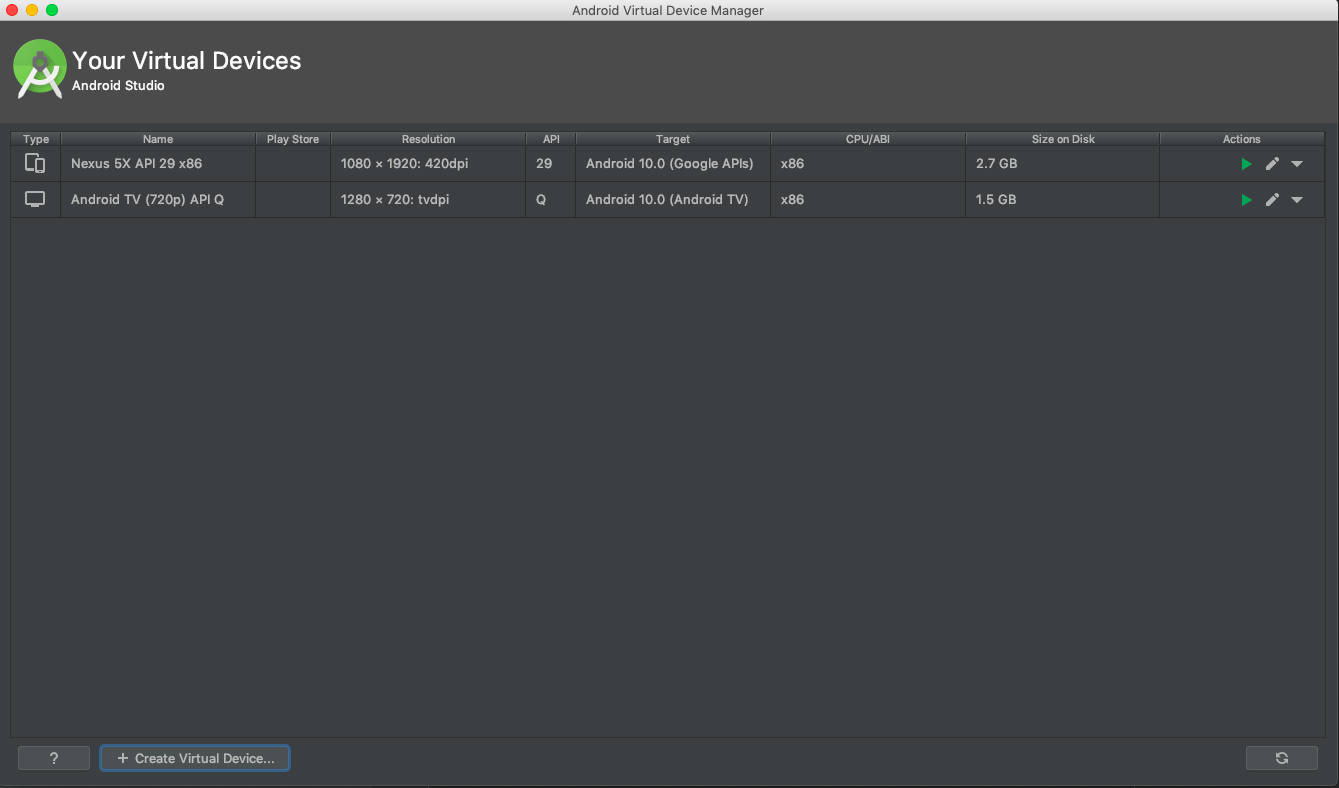Select the Nexus 5X API 29 x86 name
The width and height of the screenshot is (1339, 788).
[x=136, y=163]
